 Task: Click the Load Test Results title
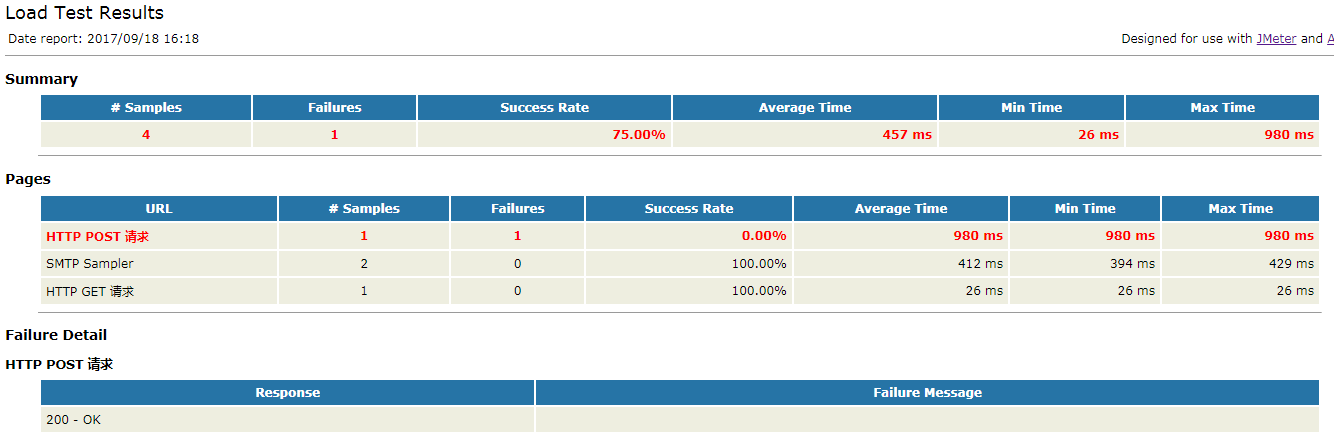(x=85, y=13)
